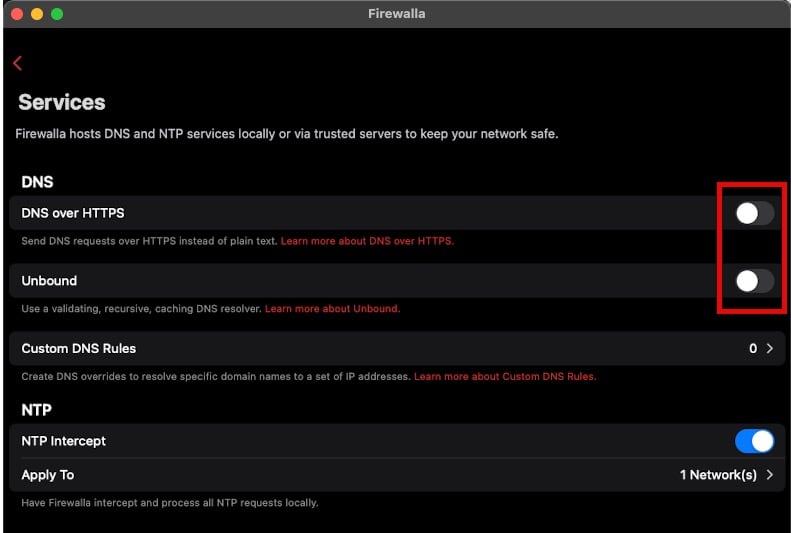Open Learn more about DNS over HTTPS
Viewport: 791px width, 533px height.
pyautogui.click(x=367, y=241)
